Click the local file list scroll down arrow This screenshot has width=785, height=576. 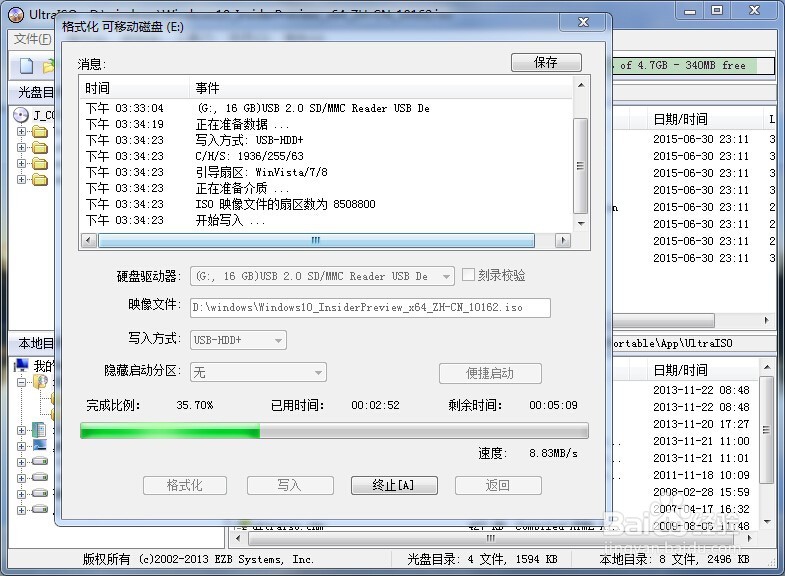tap(766, 521)
